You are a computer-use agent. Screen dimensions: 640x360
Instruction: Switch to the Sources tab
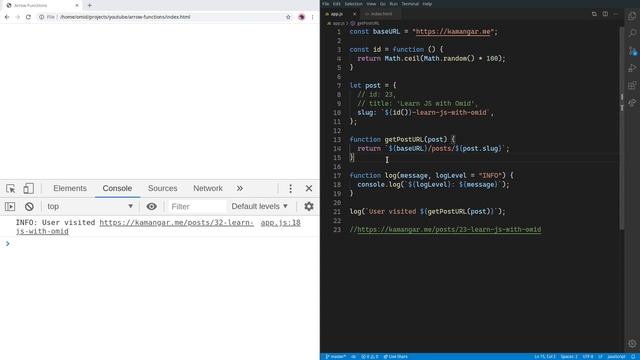tap(162, 189)
